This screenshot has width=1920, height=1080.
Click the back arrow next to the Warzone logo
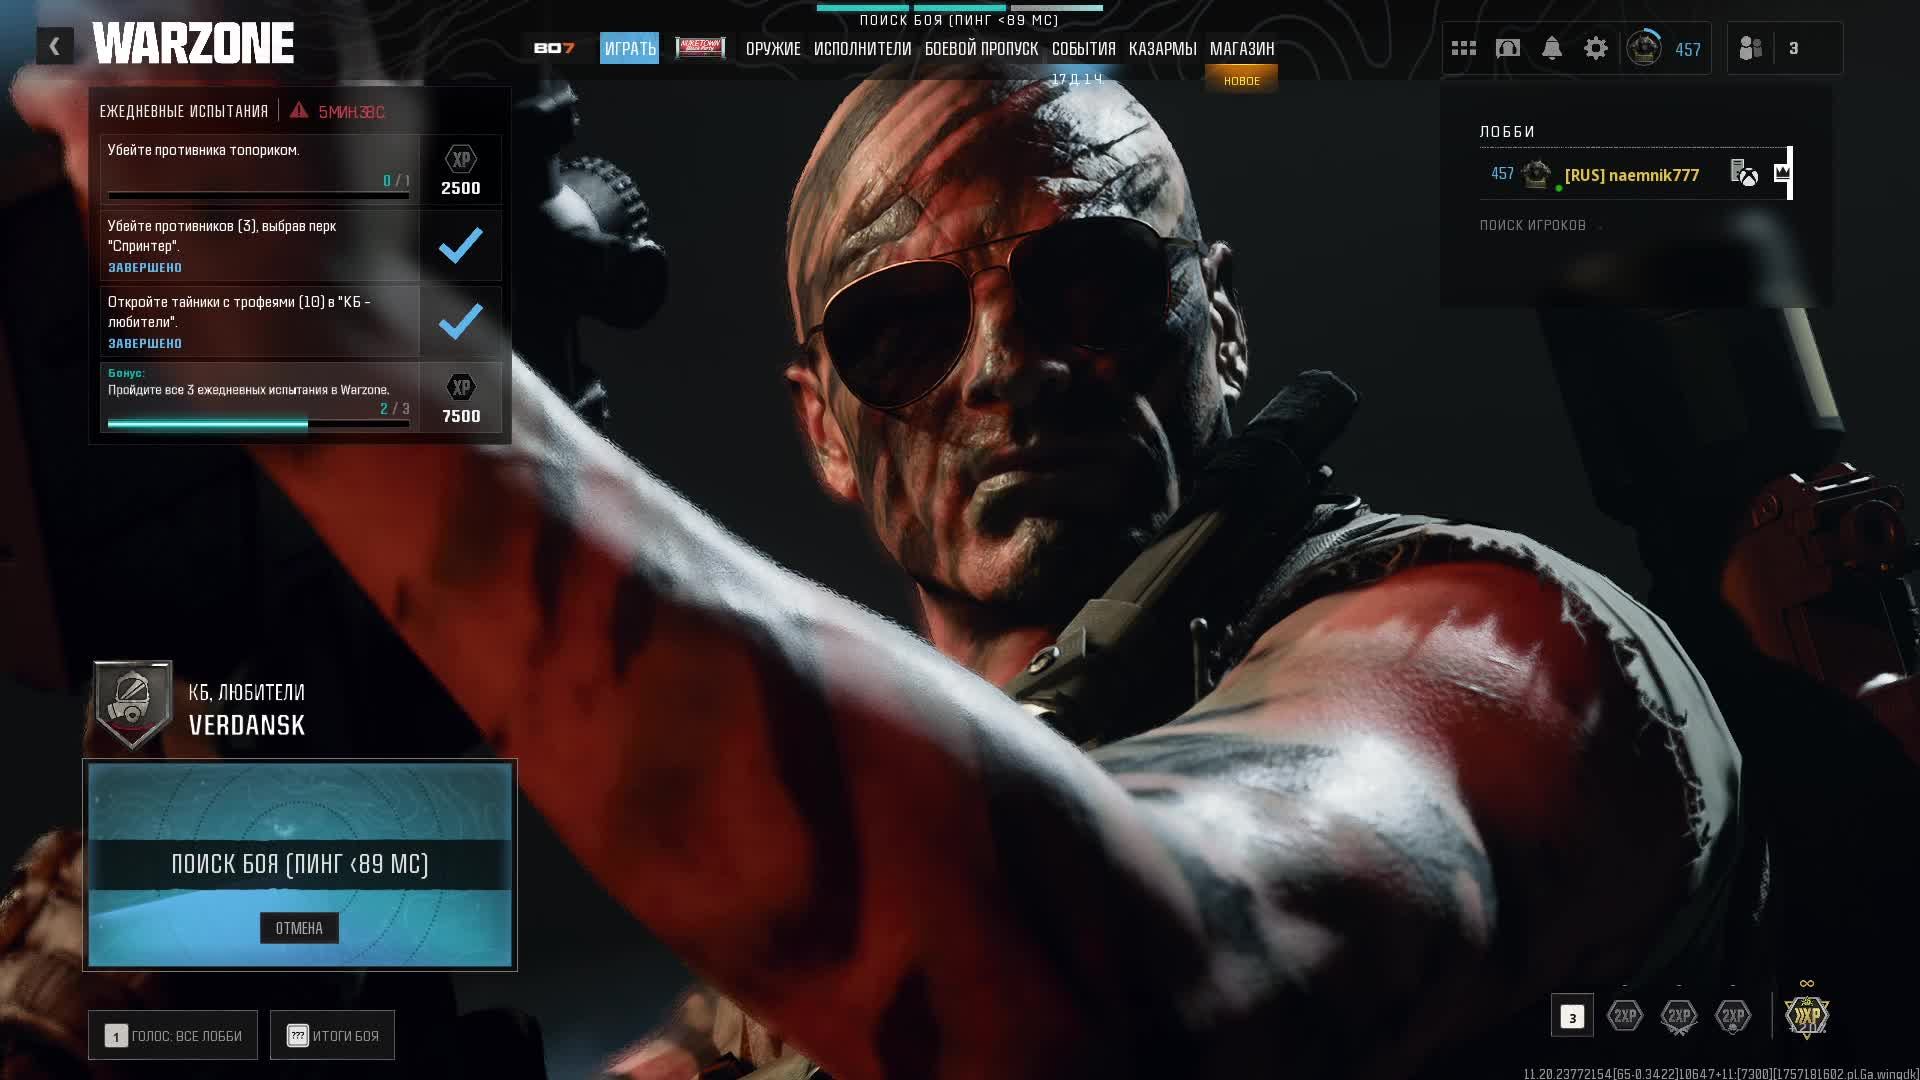coord(55,46)
